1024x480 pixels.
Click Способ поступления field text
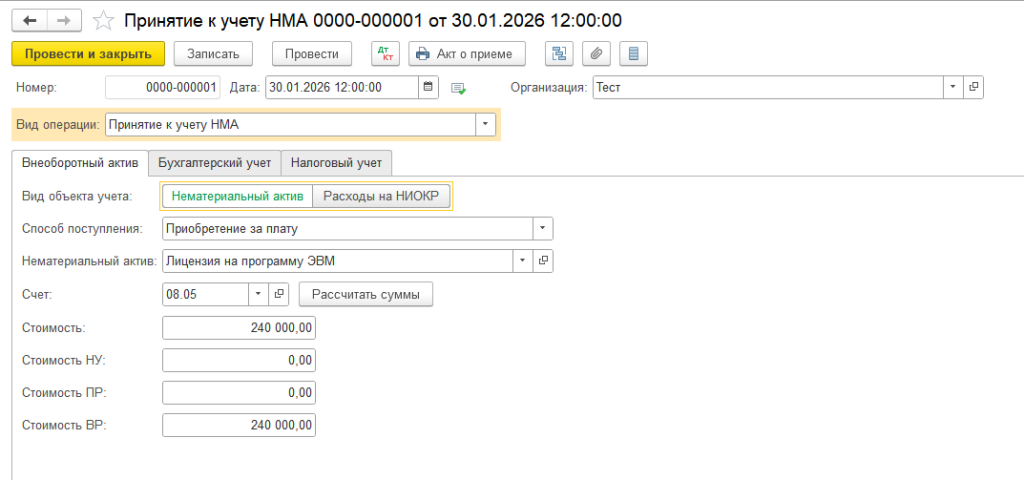(348, 228)
